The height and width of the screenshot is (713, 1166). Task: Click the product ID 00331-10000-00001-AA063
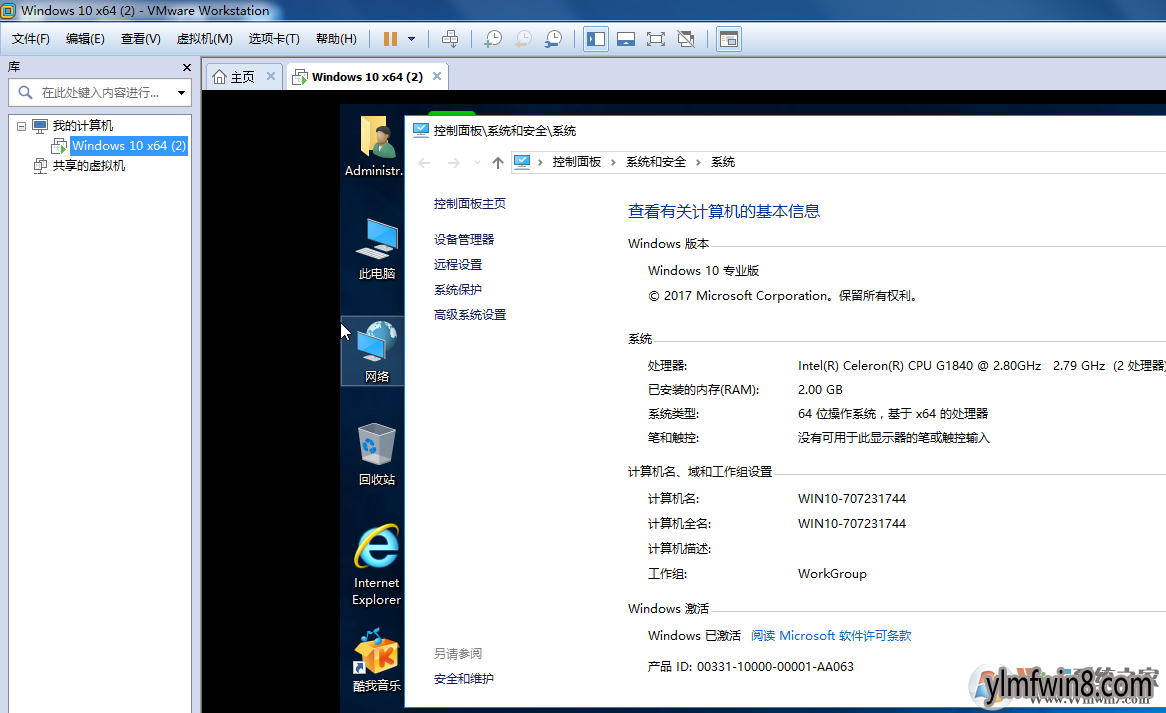[x=775, y=667]
